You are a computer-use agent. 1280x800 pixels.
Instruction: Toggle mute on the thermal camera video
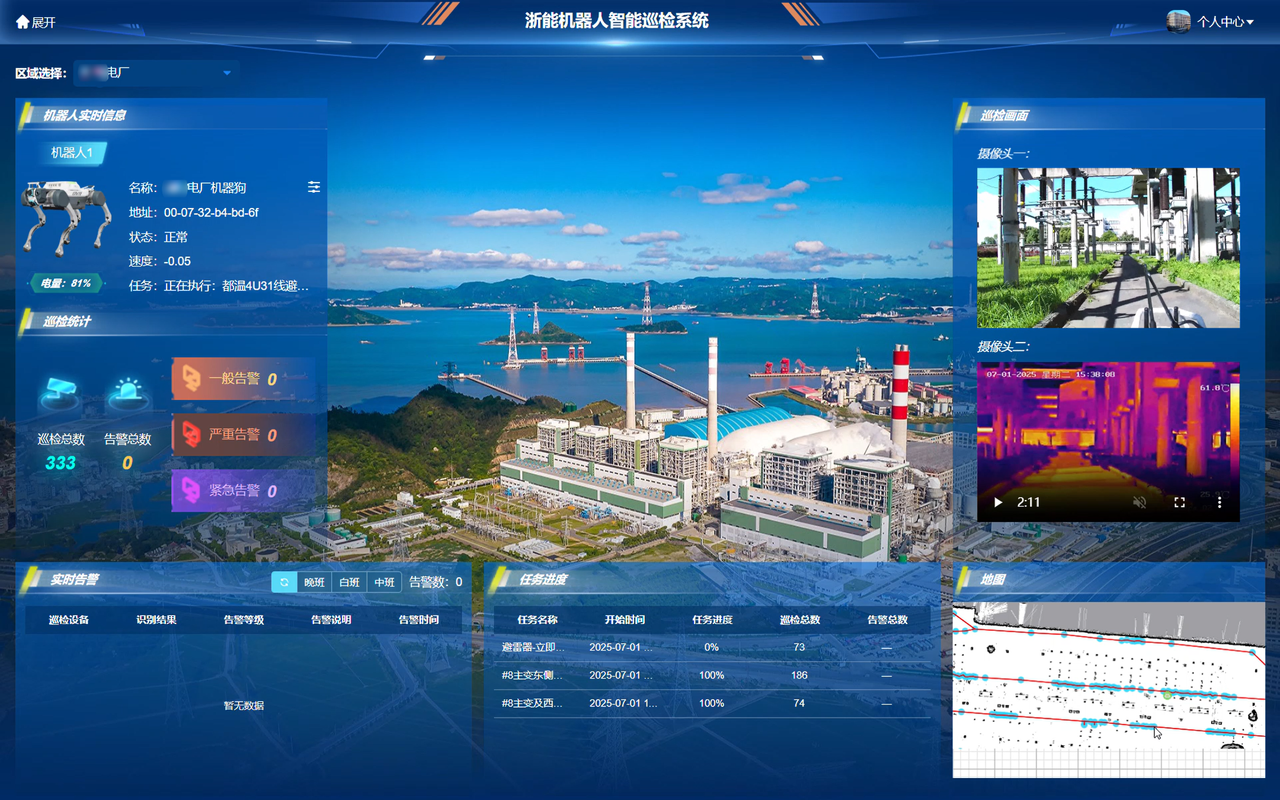pyautogui.click(x=1139, y=502)
